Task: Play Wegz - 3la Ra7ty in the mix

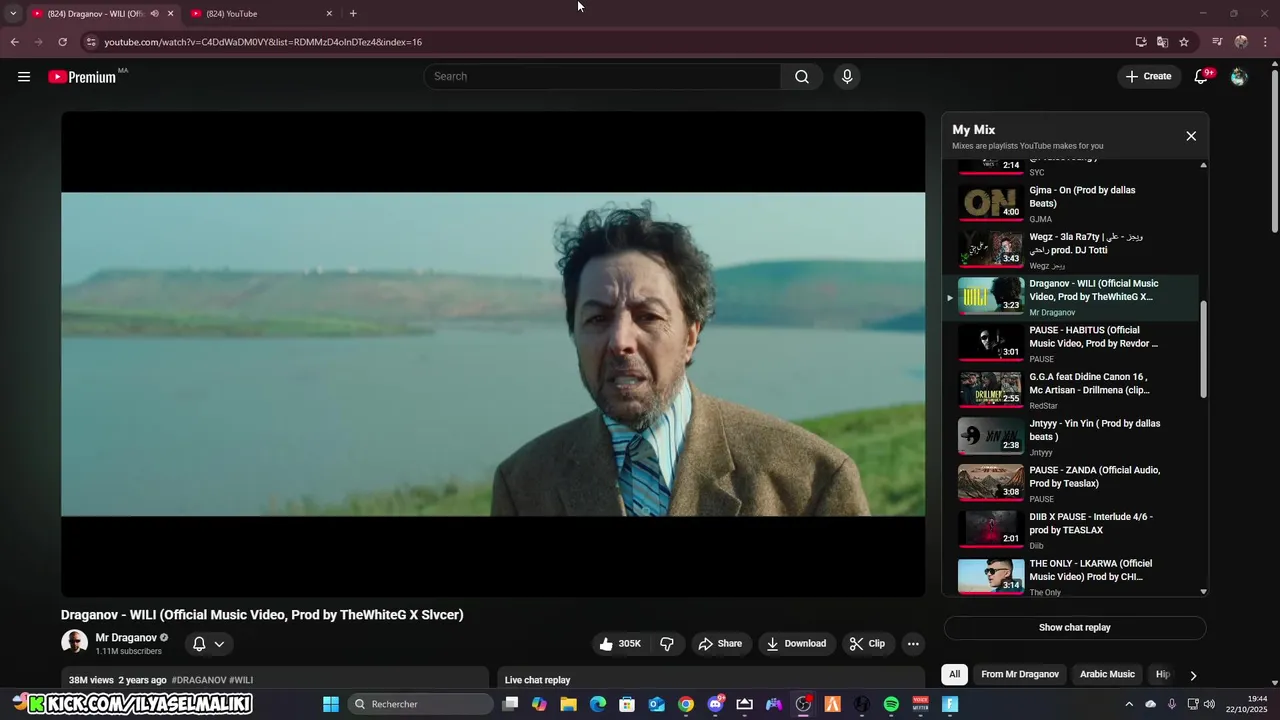Action: coord(1070,251)
